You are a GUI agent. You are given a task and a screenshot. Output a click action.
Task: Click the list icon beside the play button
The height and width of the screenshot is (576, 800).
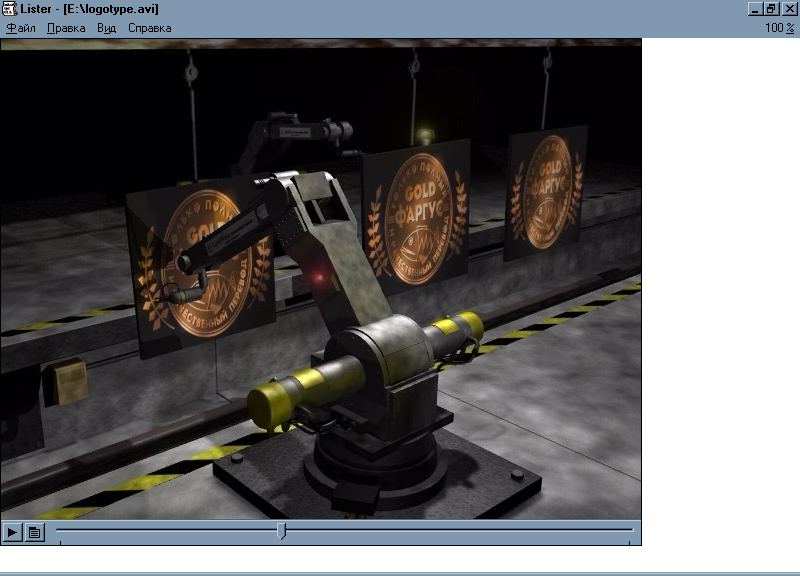pos(34,532)
